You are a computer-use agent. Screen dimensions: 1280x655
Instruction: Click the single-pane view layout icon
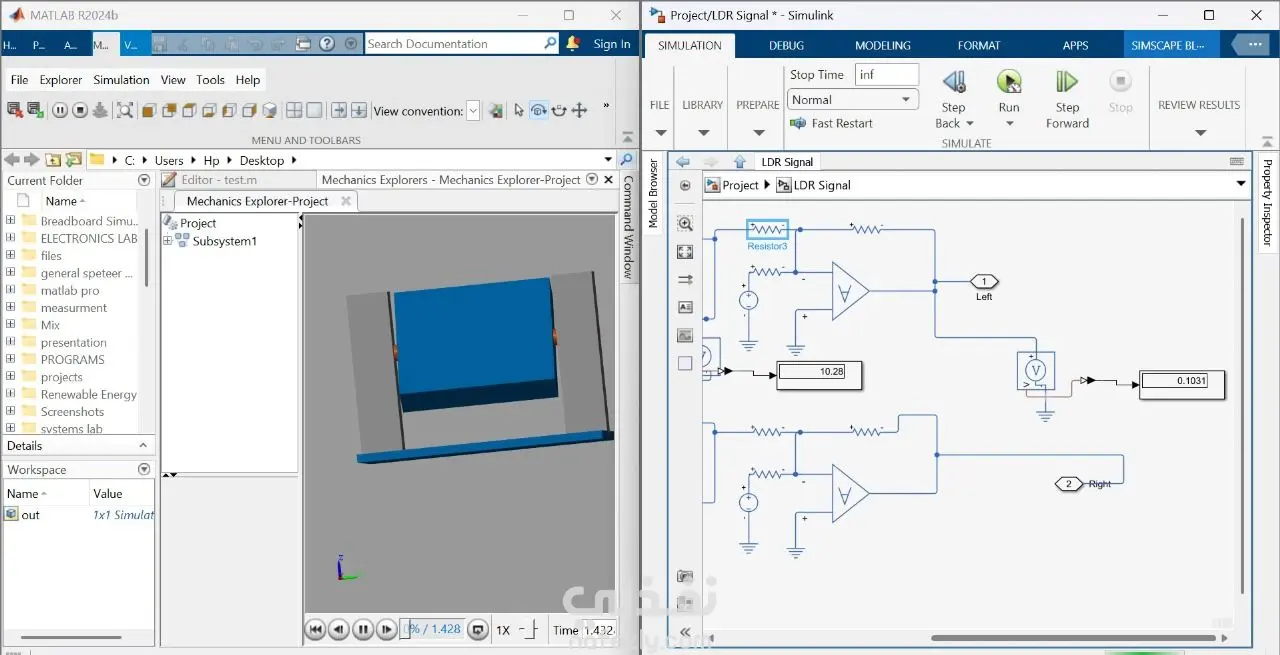tap(314, 111)
